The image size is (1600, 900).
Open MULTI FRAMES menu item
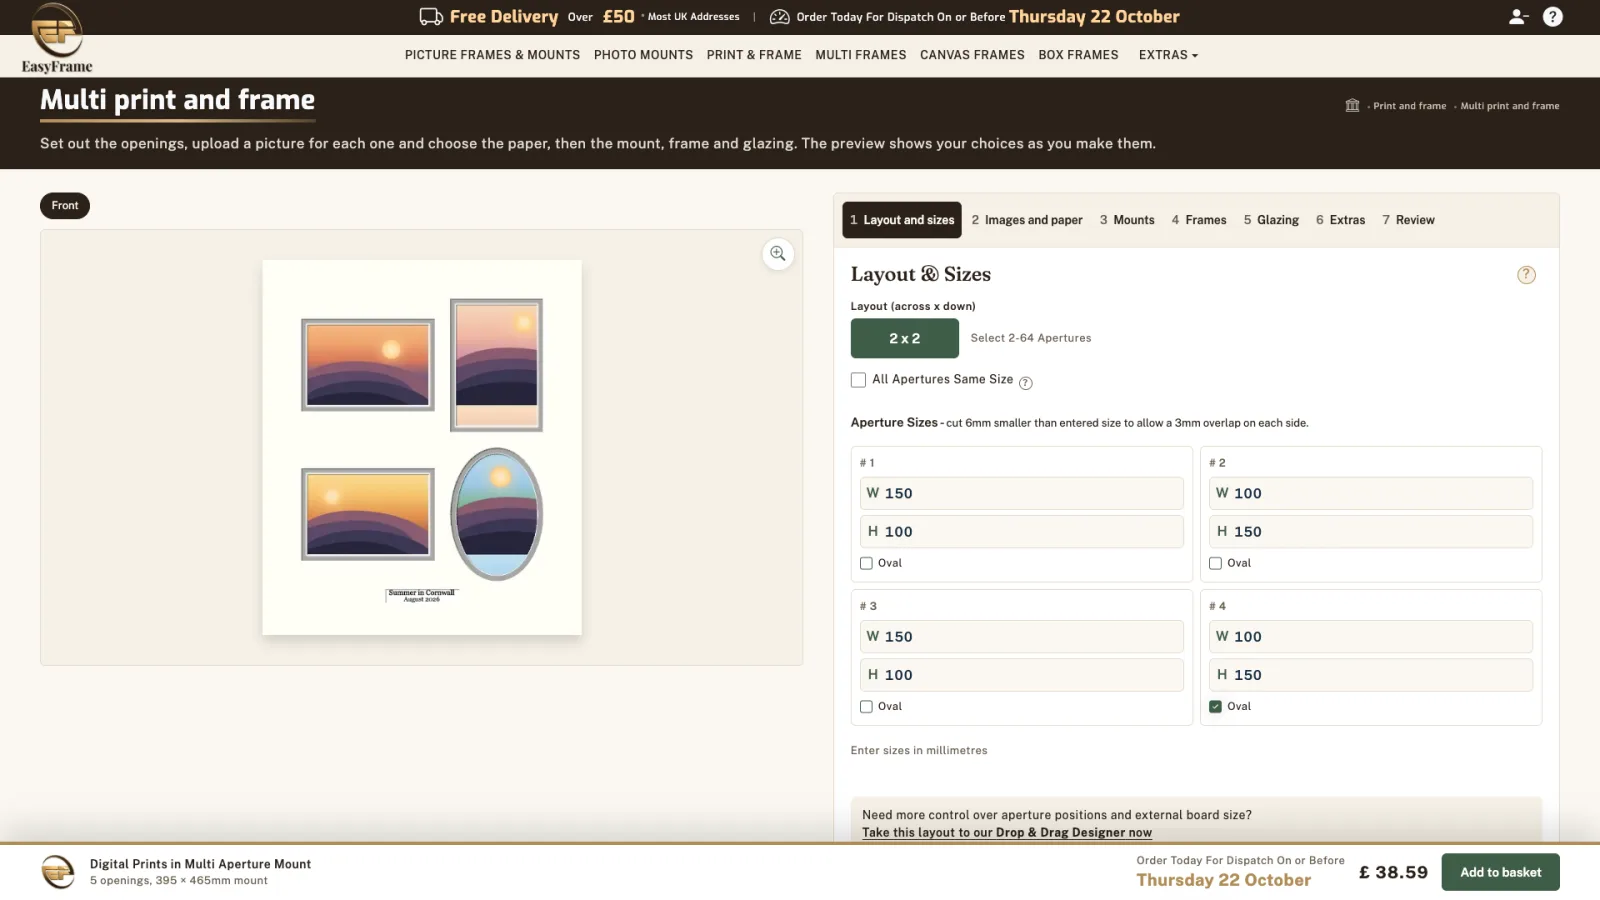[x=861, y=55]
